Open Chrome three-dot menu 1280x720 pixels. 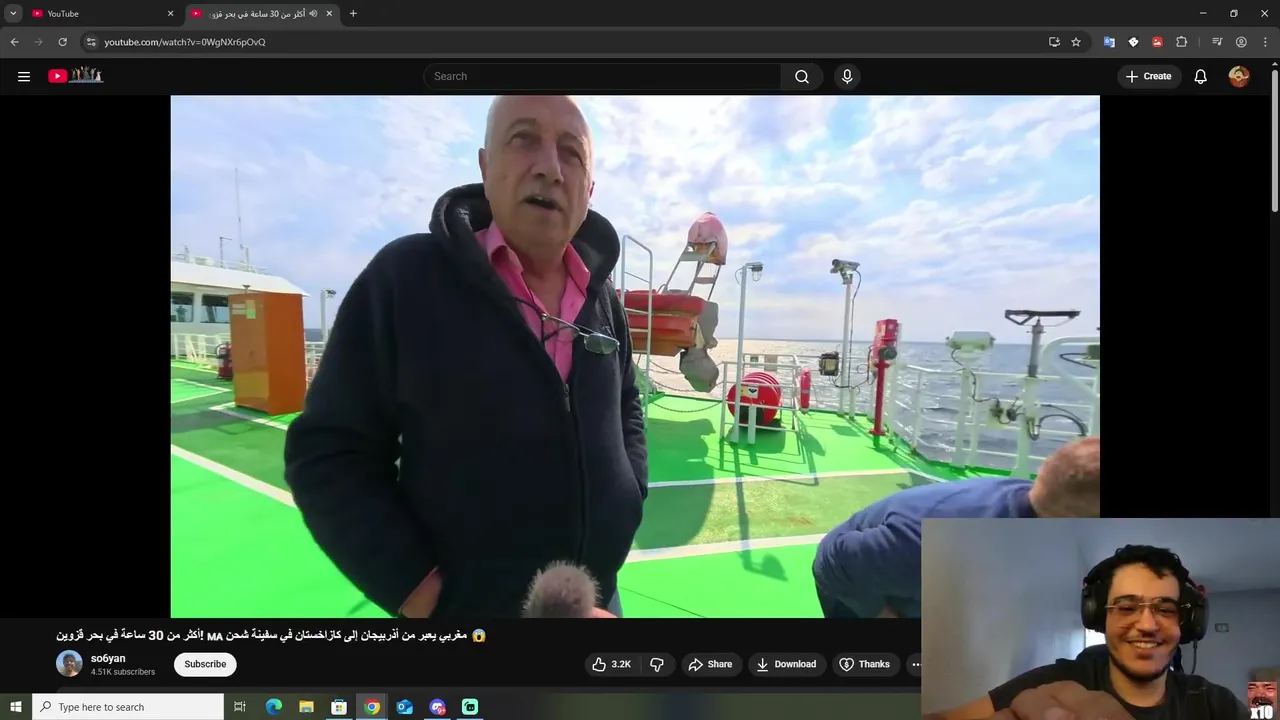tap(1265, 42)
